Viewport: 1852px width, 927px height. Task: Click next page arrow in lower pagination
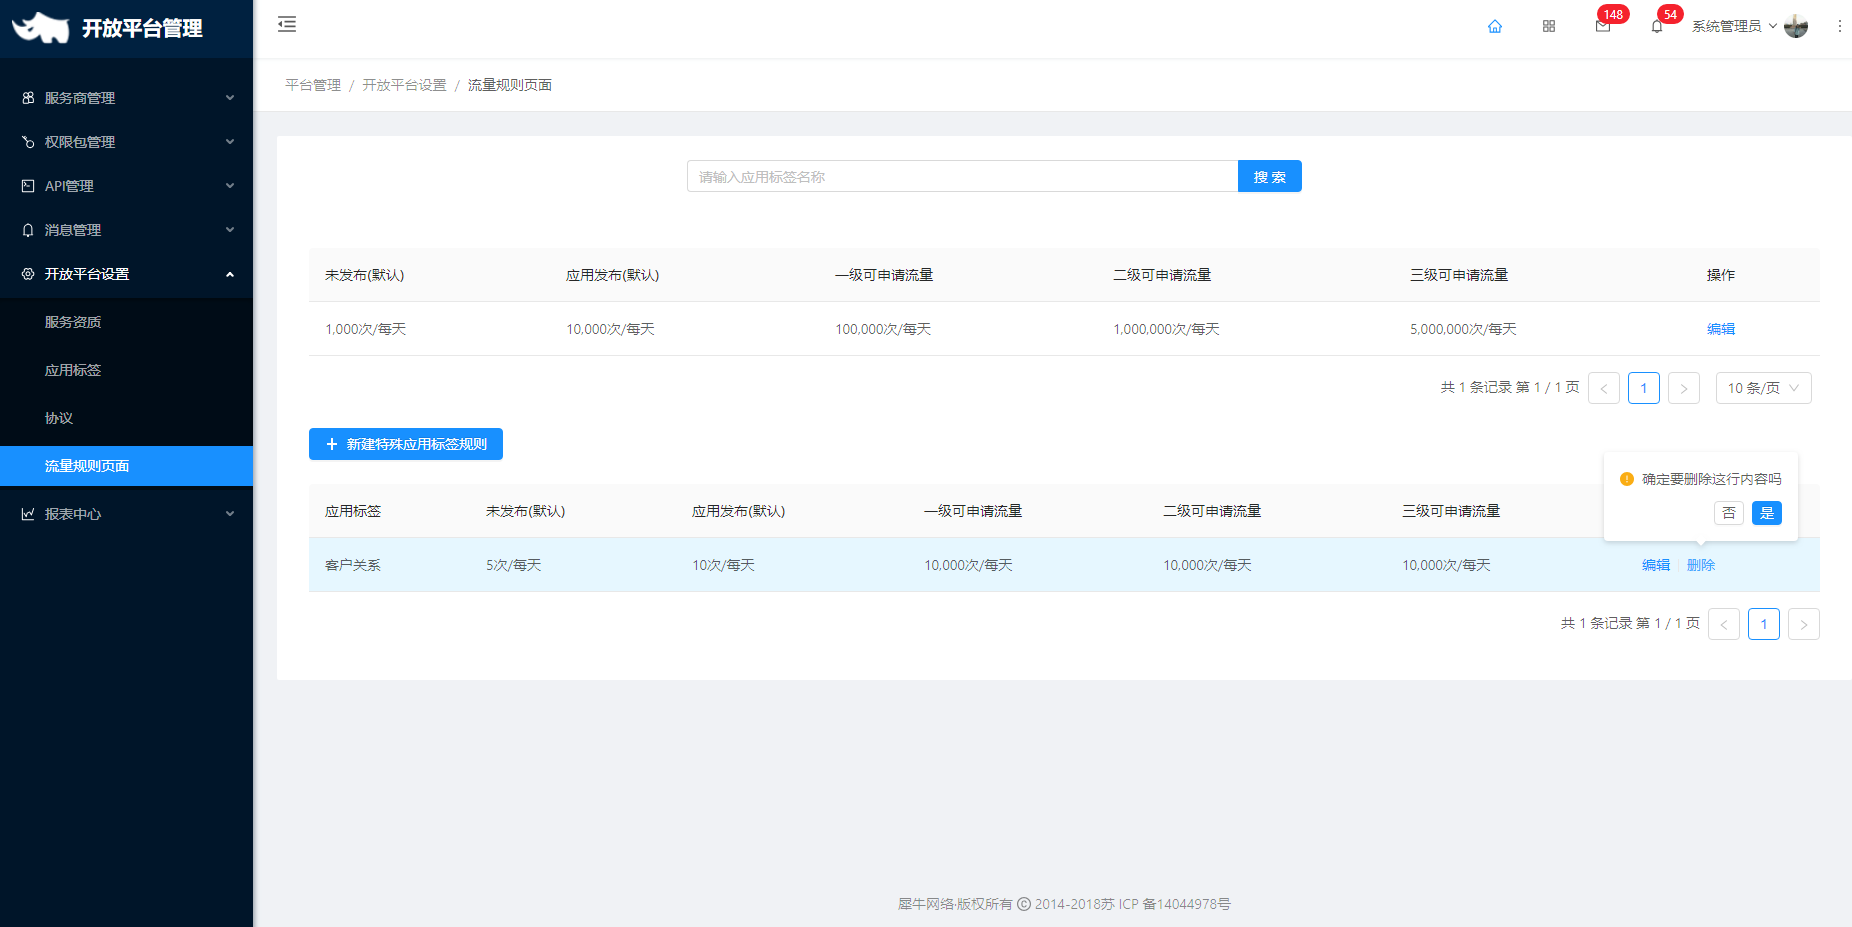click(x=1804, y=624)
